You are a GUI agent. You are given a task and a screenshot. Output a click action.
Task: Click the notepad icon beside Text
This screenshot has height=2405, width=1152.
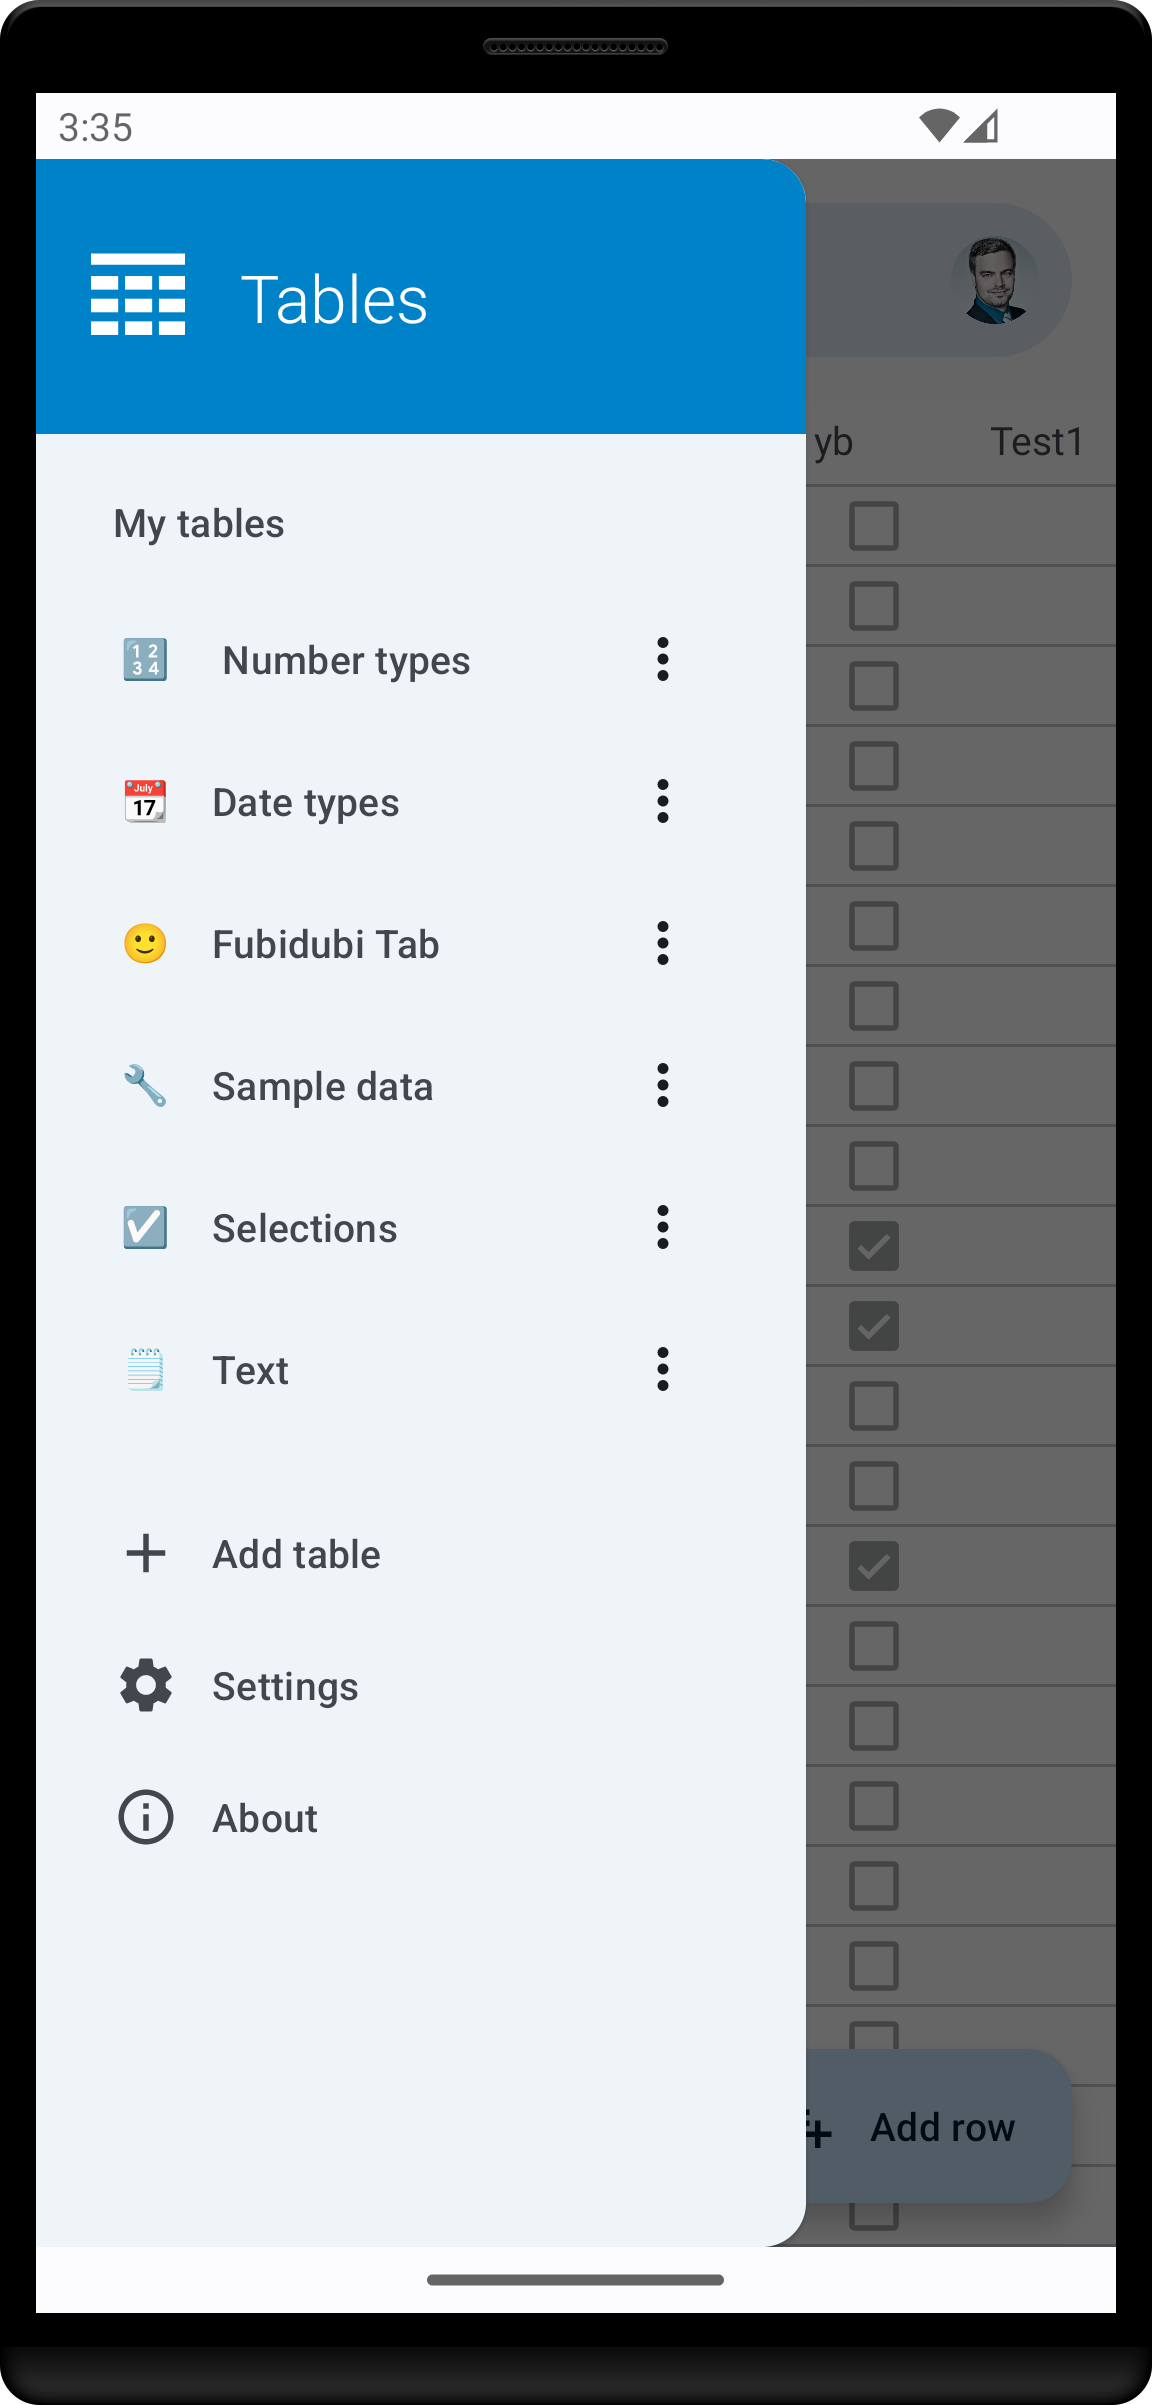[145, 1370]
